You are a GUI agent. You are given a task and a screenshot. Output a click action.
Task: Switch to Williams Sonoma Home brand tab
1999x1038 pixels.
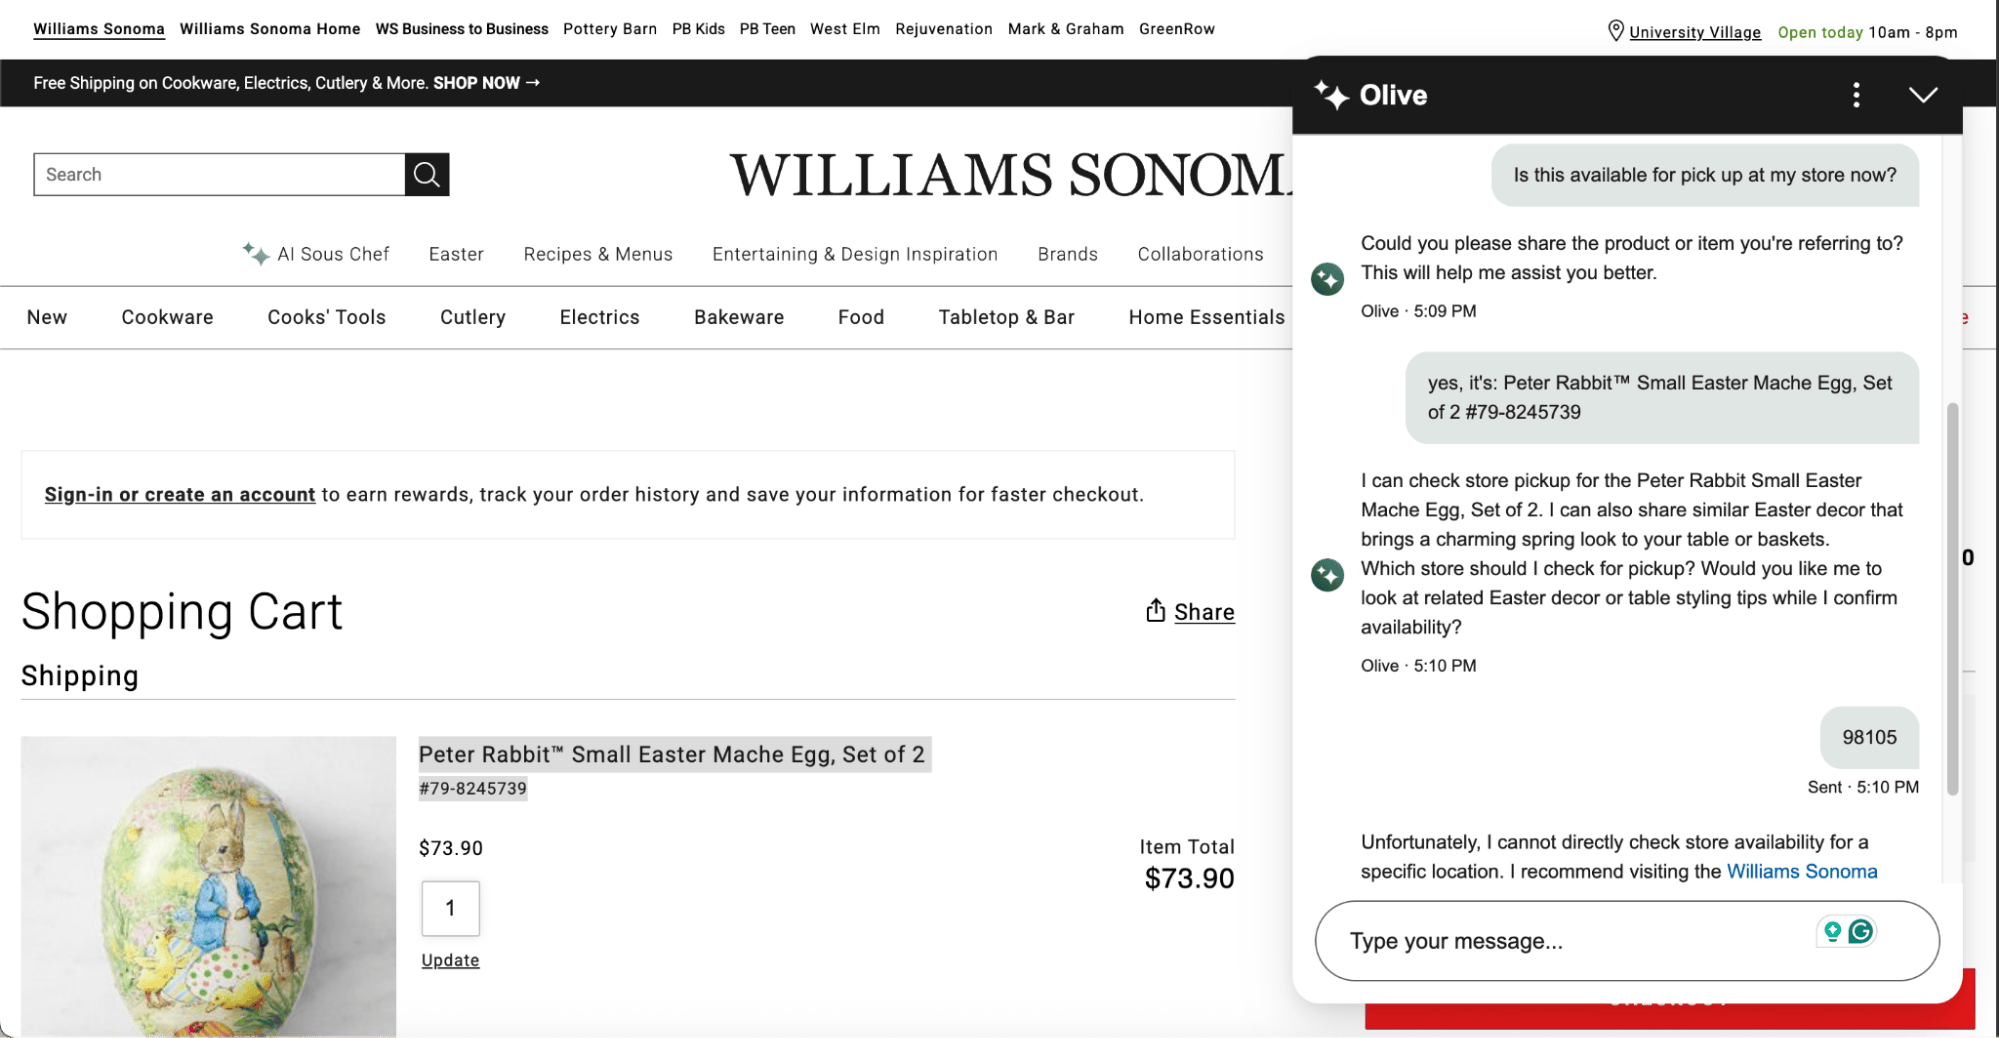[270, 29]
